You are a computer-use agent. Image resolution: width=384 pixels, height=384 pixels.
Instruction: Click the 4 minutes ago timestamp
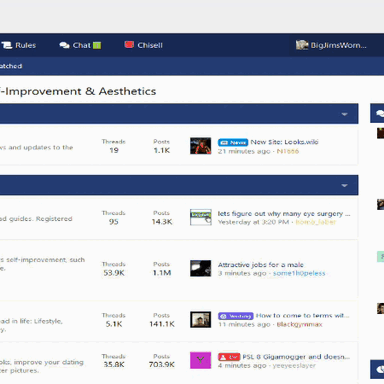click(242, 366)
